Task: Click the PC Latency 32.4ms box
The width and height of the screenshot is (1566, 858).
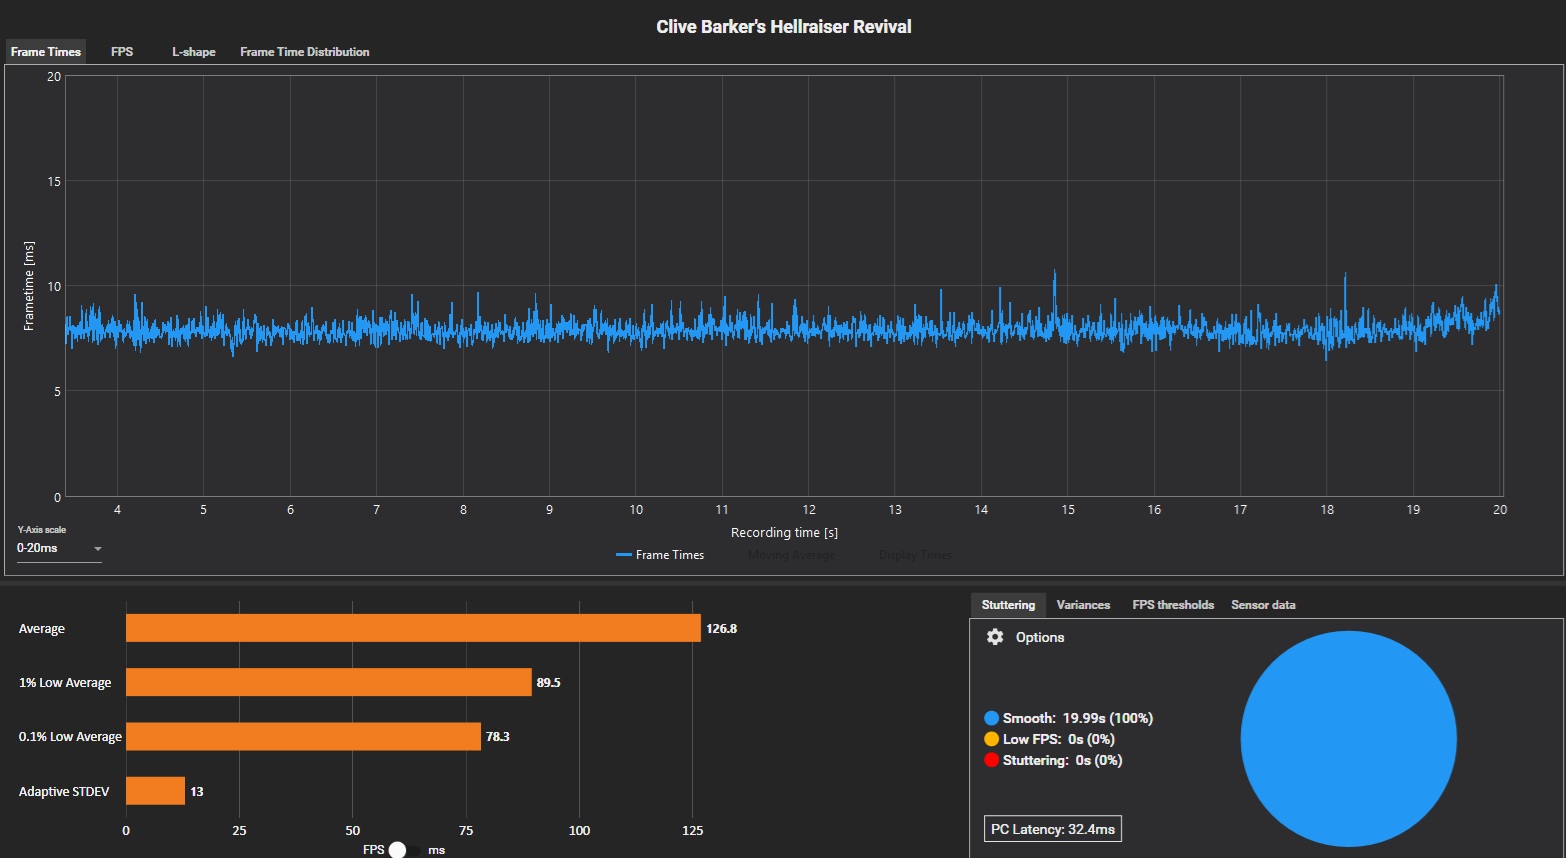Action: click(1052, 829)
